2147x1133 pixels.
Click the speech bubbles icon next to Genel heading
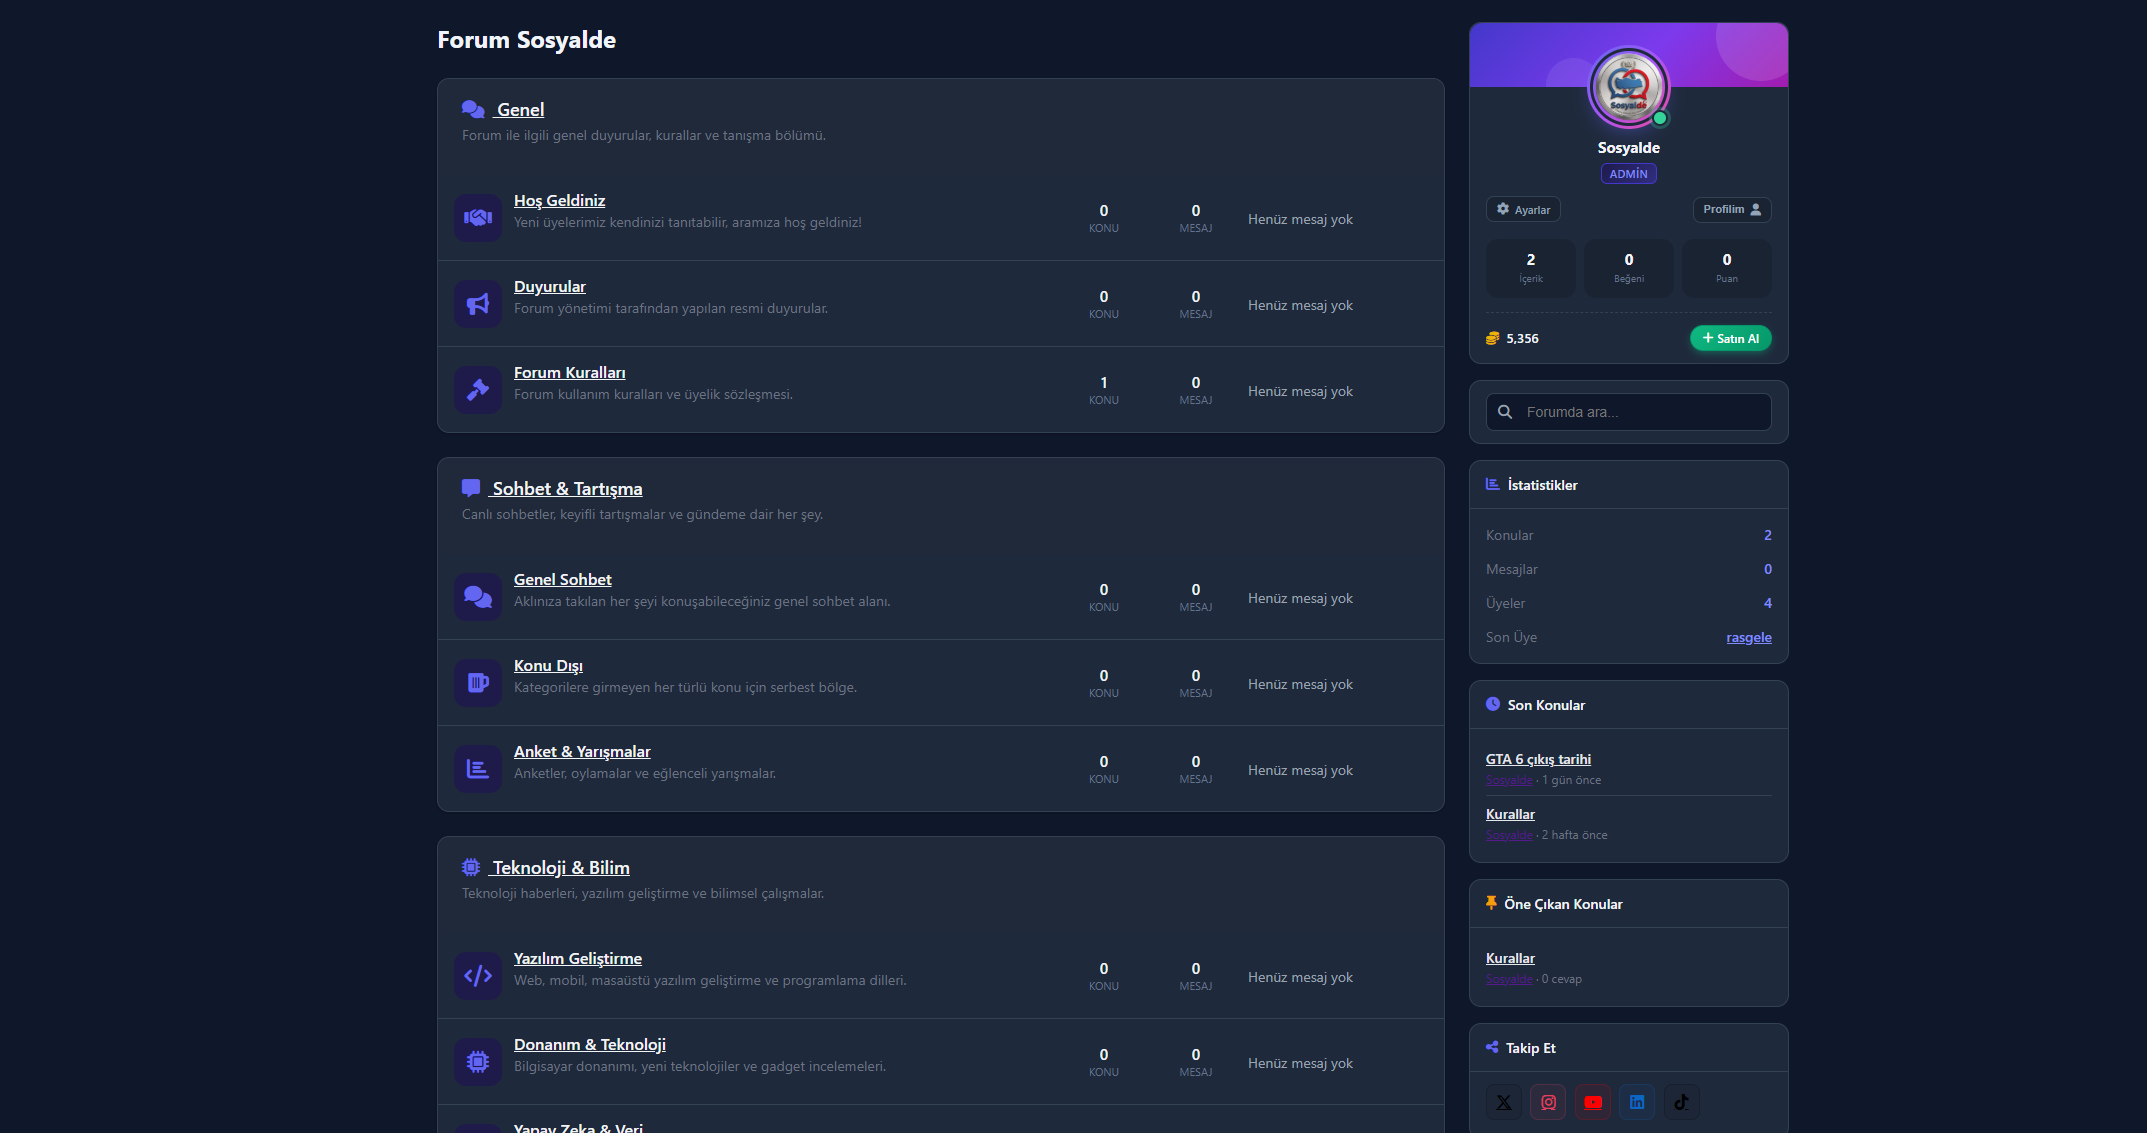point(473,109)
